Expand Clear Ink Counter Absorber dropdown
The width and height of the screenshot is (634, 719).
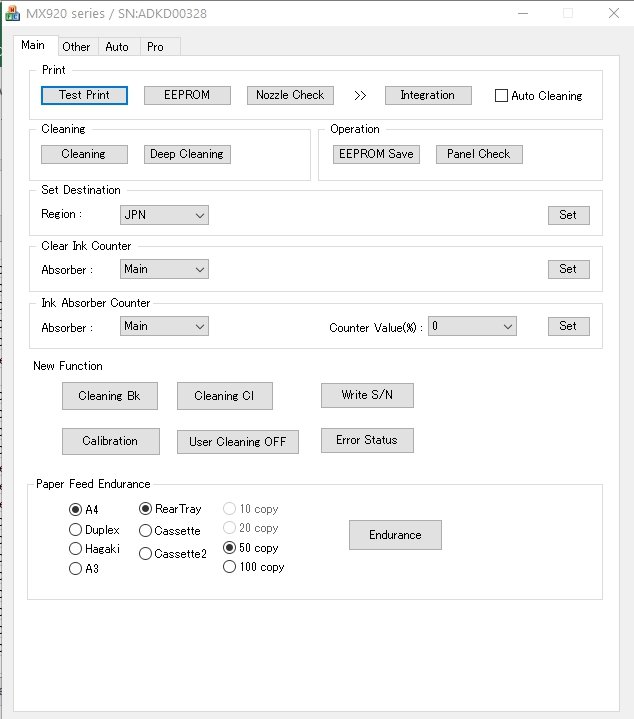[x=164, y=269]
